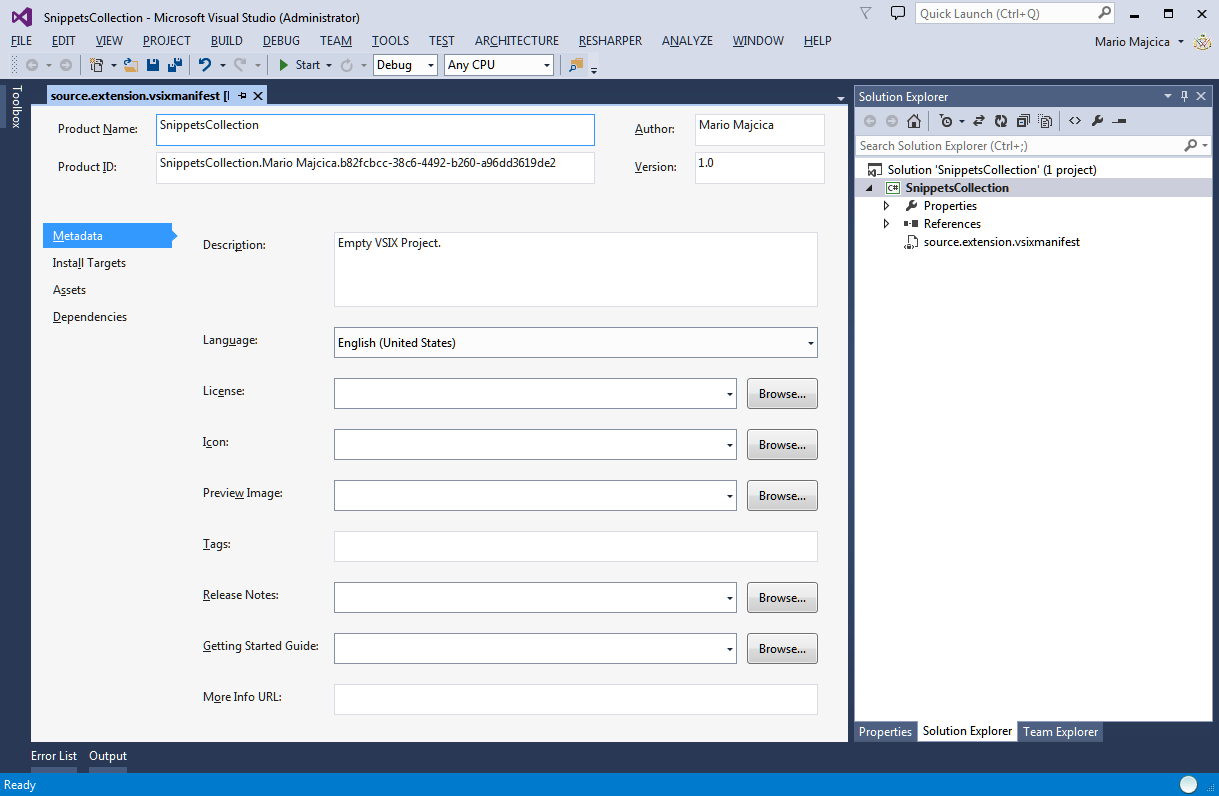Click the search magnifier in Solution Explorer
This screenshot has height=796, width=1219.
1191,146
